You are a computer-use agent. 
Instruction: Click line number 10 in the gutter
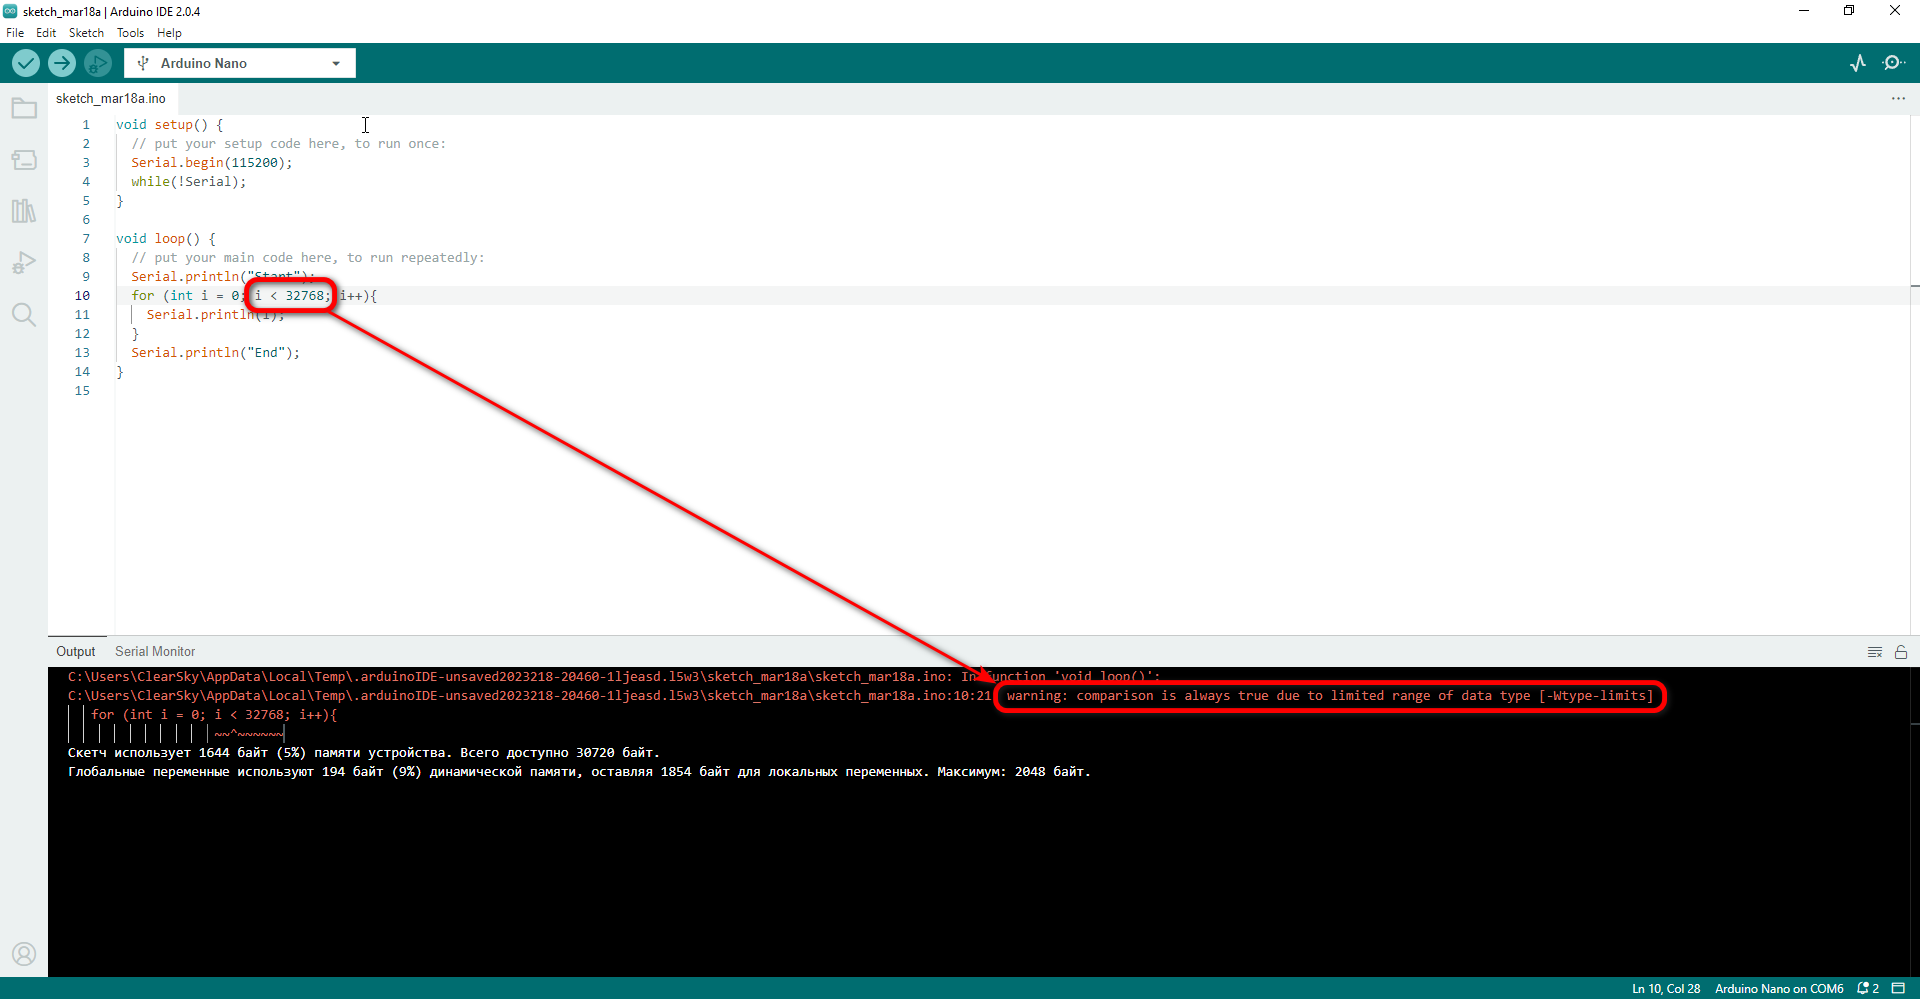82,296
